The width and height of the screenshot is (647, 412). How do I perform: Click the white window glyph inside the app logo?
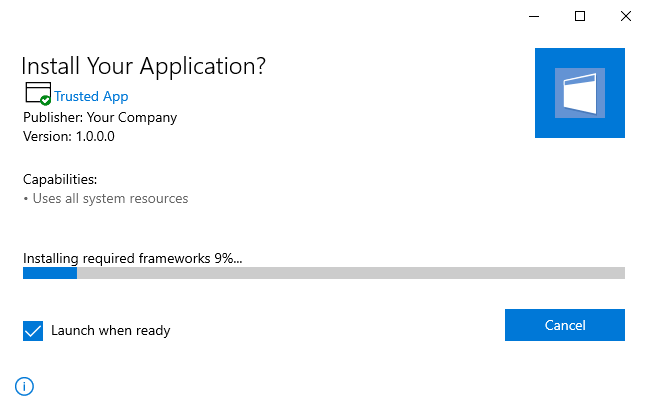click(580, 93)
